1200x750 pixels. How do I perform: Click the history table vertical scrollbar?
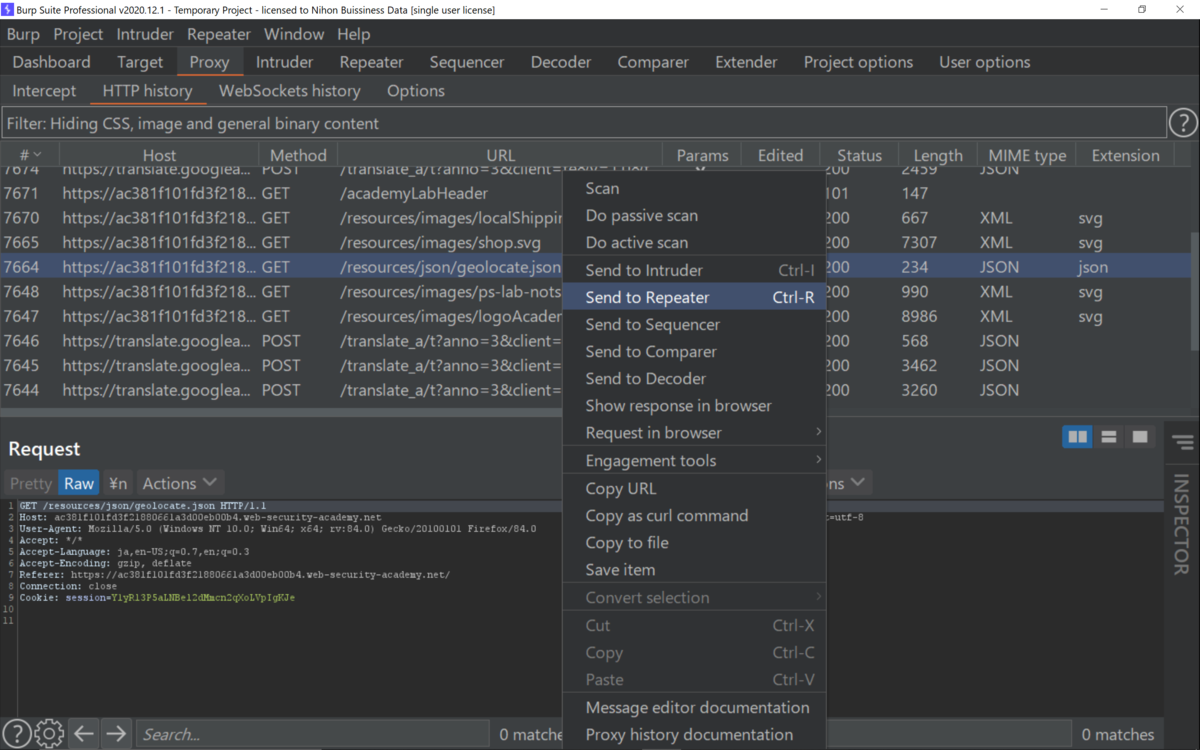pos(1194,290)
